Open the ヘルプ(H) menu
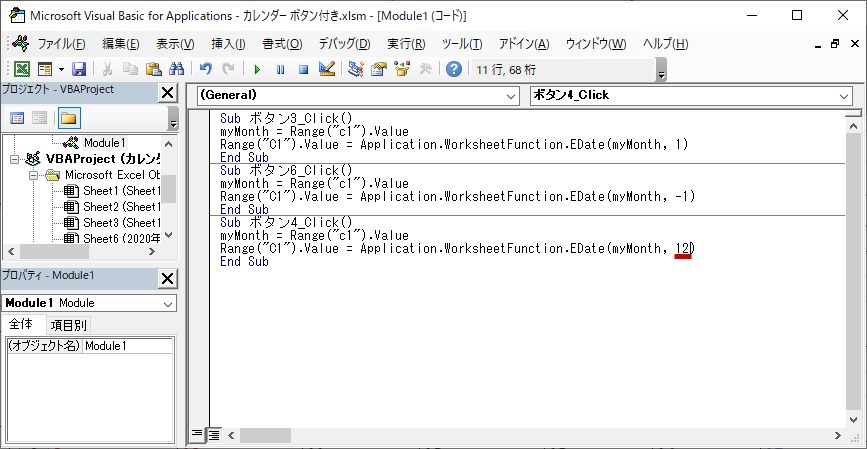This screenshot has height=449, width=867. tap(665, 44)
